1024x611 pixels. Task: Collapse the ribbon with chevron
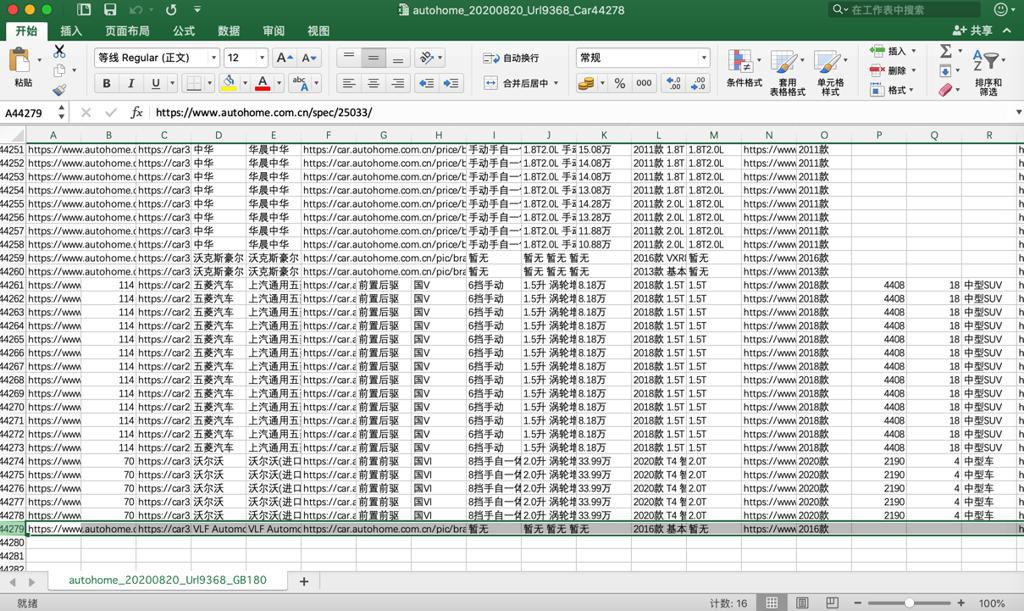[x=1007, y=31]
